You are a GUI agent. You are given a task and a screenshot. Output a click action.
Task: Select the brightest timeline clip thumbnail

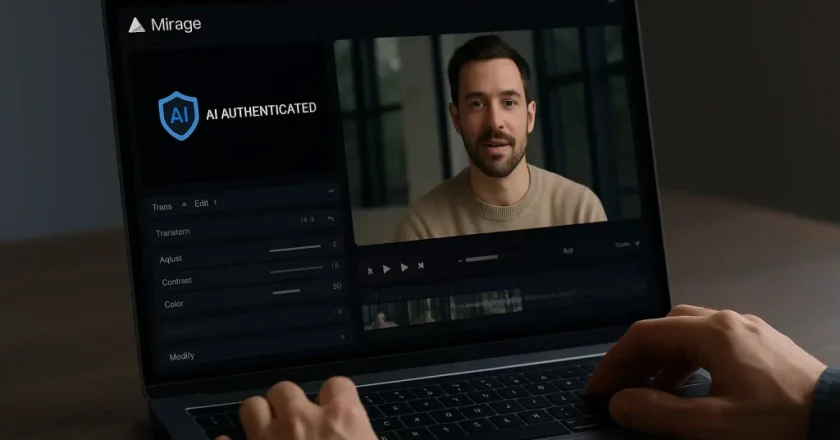(x=485, y=303)
